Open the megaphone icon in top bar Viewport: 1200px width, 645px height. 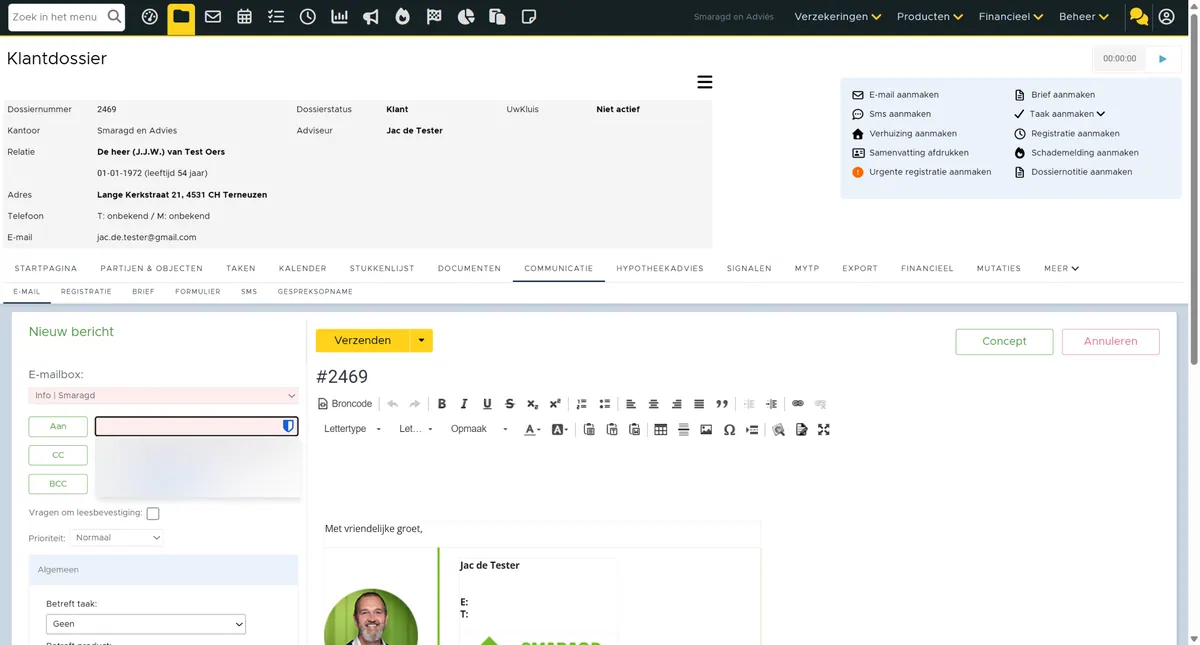371,17
